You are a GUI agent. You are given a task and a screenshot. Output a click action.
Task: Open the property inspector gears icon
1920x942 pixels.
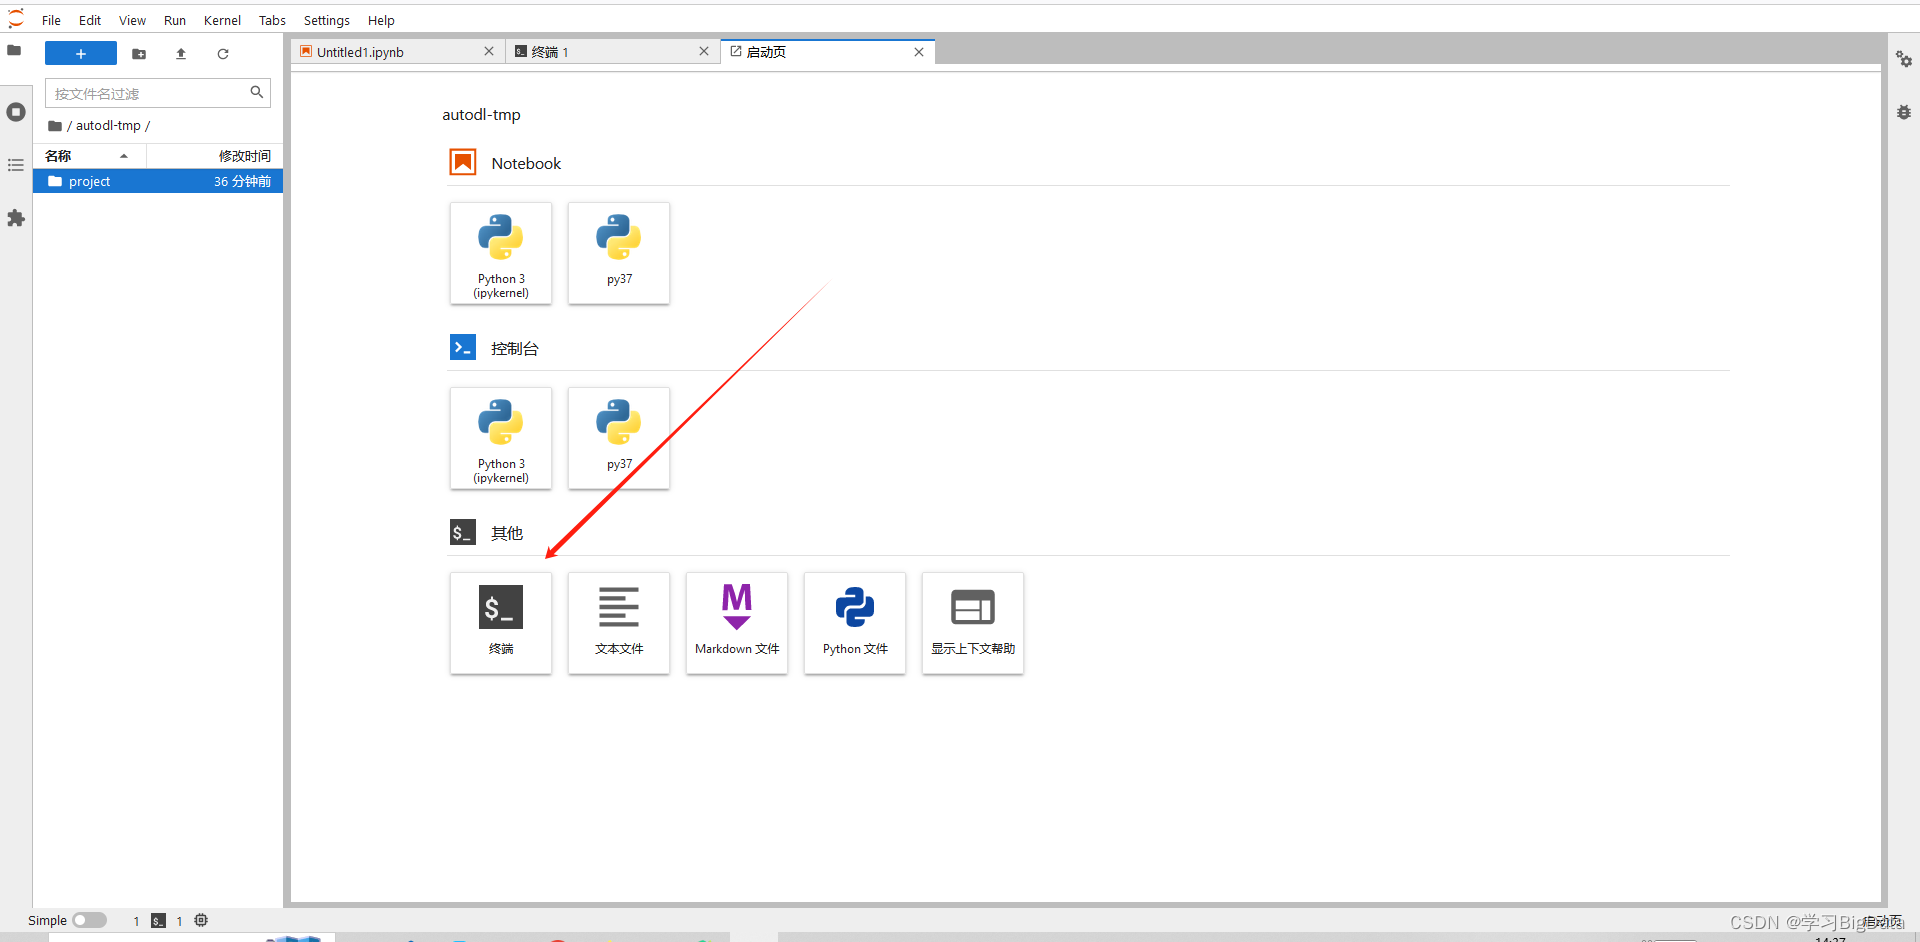coord(1904,59)
